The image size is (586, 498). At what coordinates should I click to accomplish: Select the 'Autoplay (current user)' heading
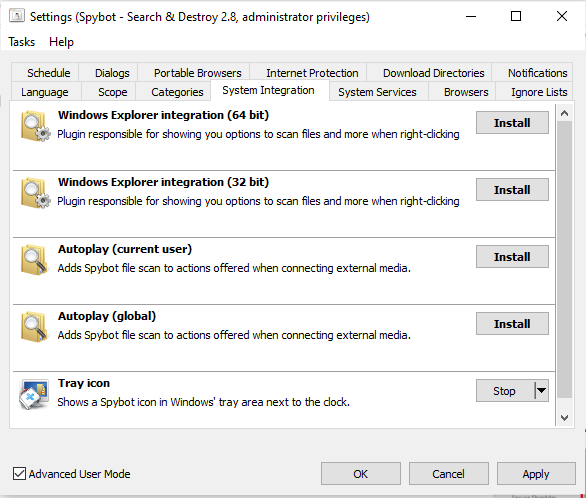click(x=125, y=249)
